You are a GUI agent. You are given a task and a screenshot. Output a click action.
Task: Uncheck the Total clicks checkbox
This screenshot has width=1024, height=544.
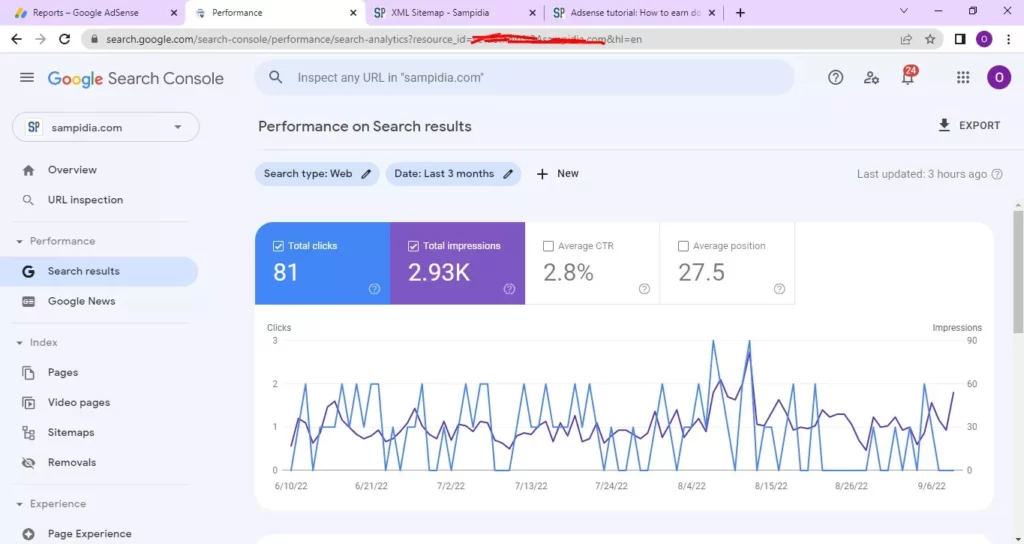278,246
